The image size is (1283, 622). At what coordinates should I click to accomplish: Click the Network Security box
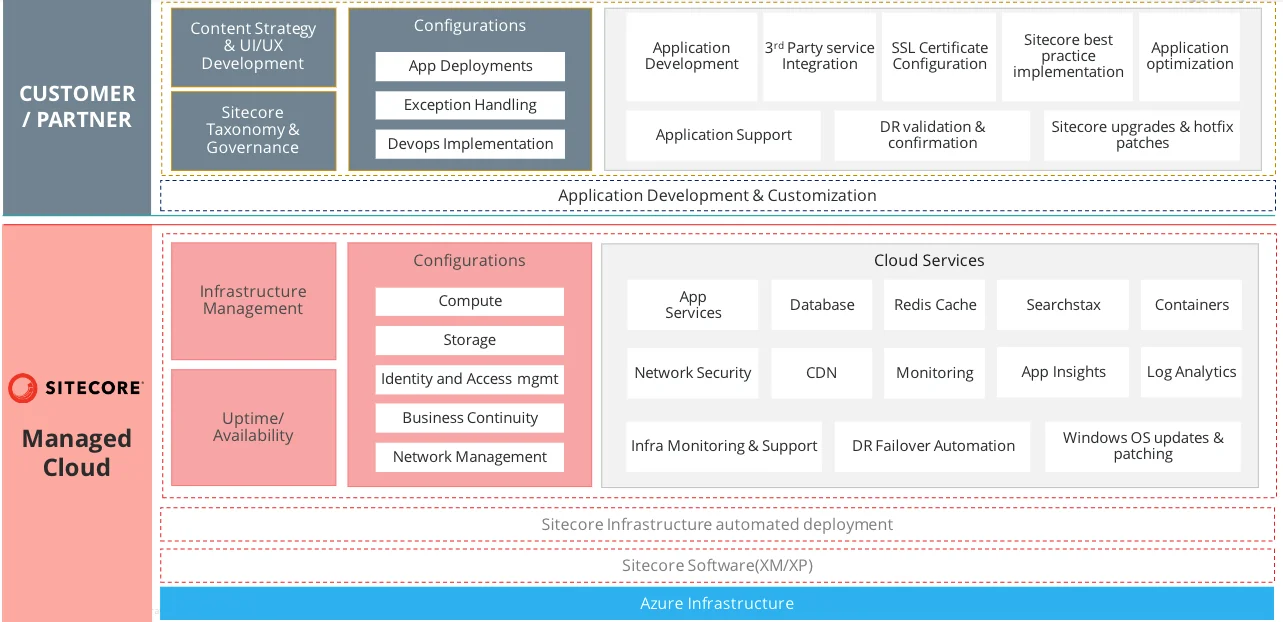693,373
